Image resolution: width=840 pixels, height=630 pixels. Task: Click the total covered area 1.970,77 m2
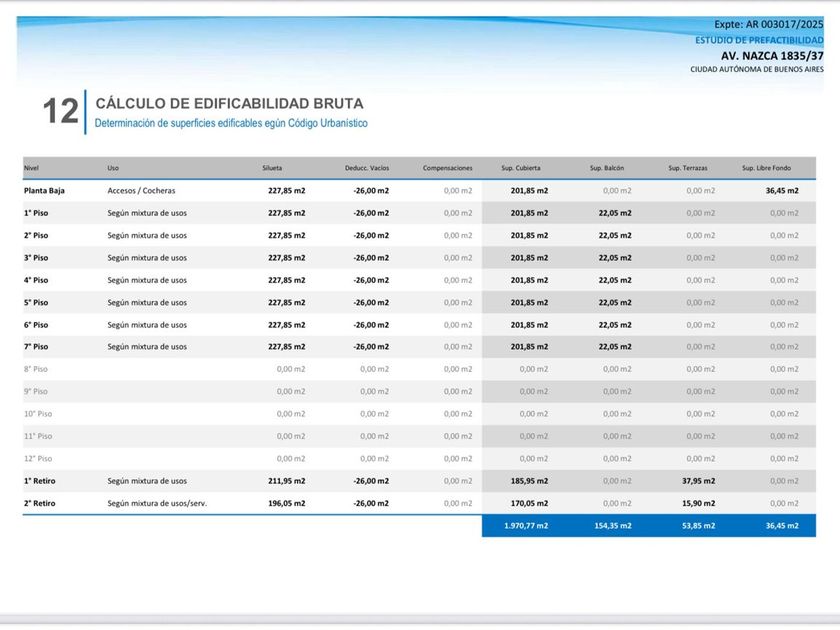(x=526, y=526)
